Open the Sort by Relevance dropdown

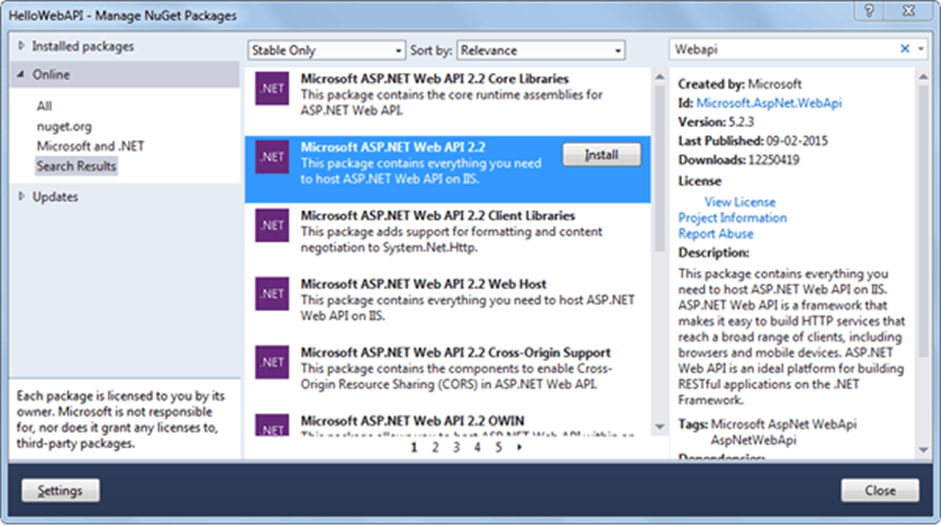click(541, 50)
